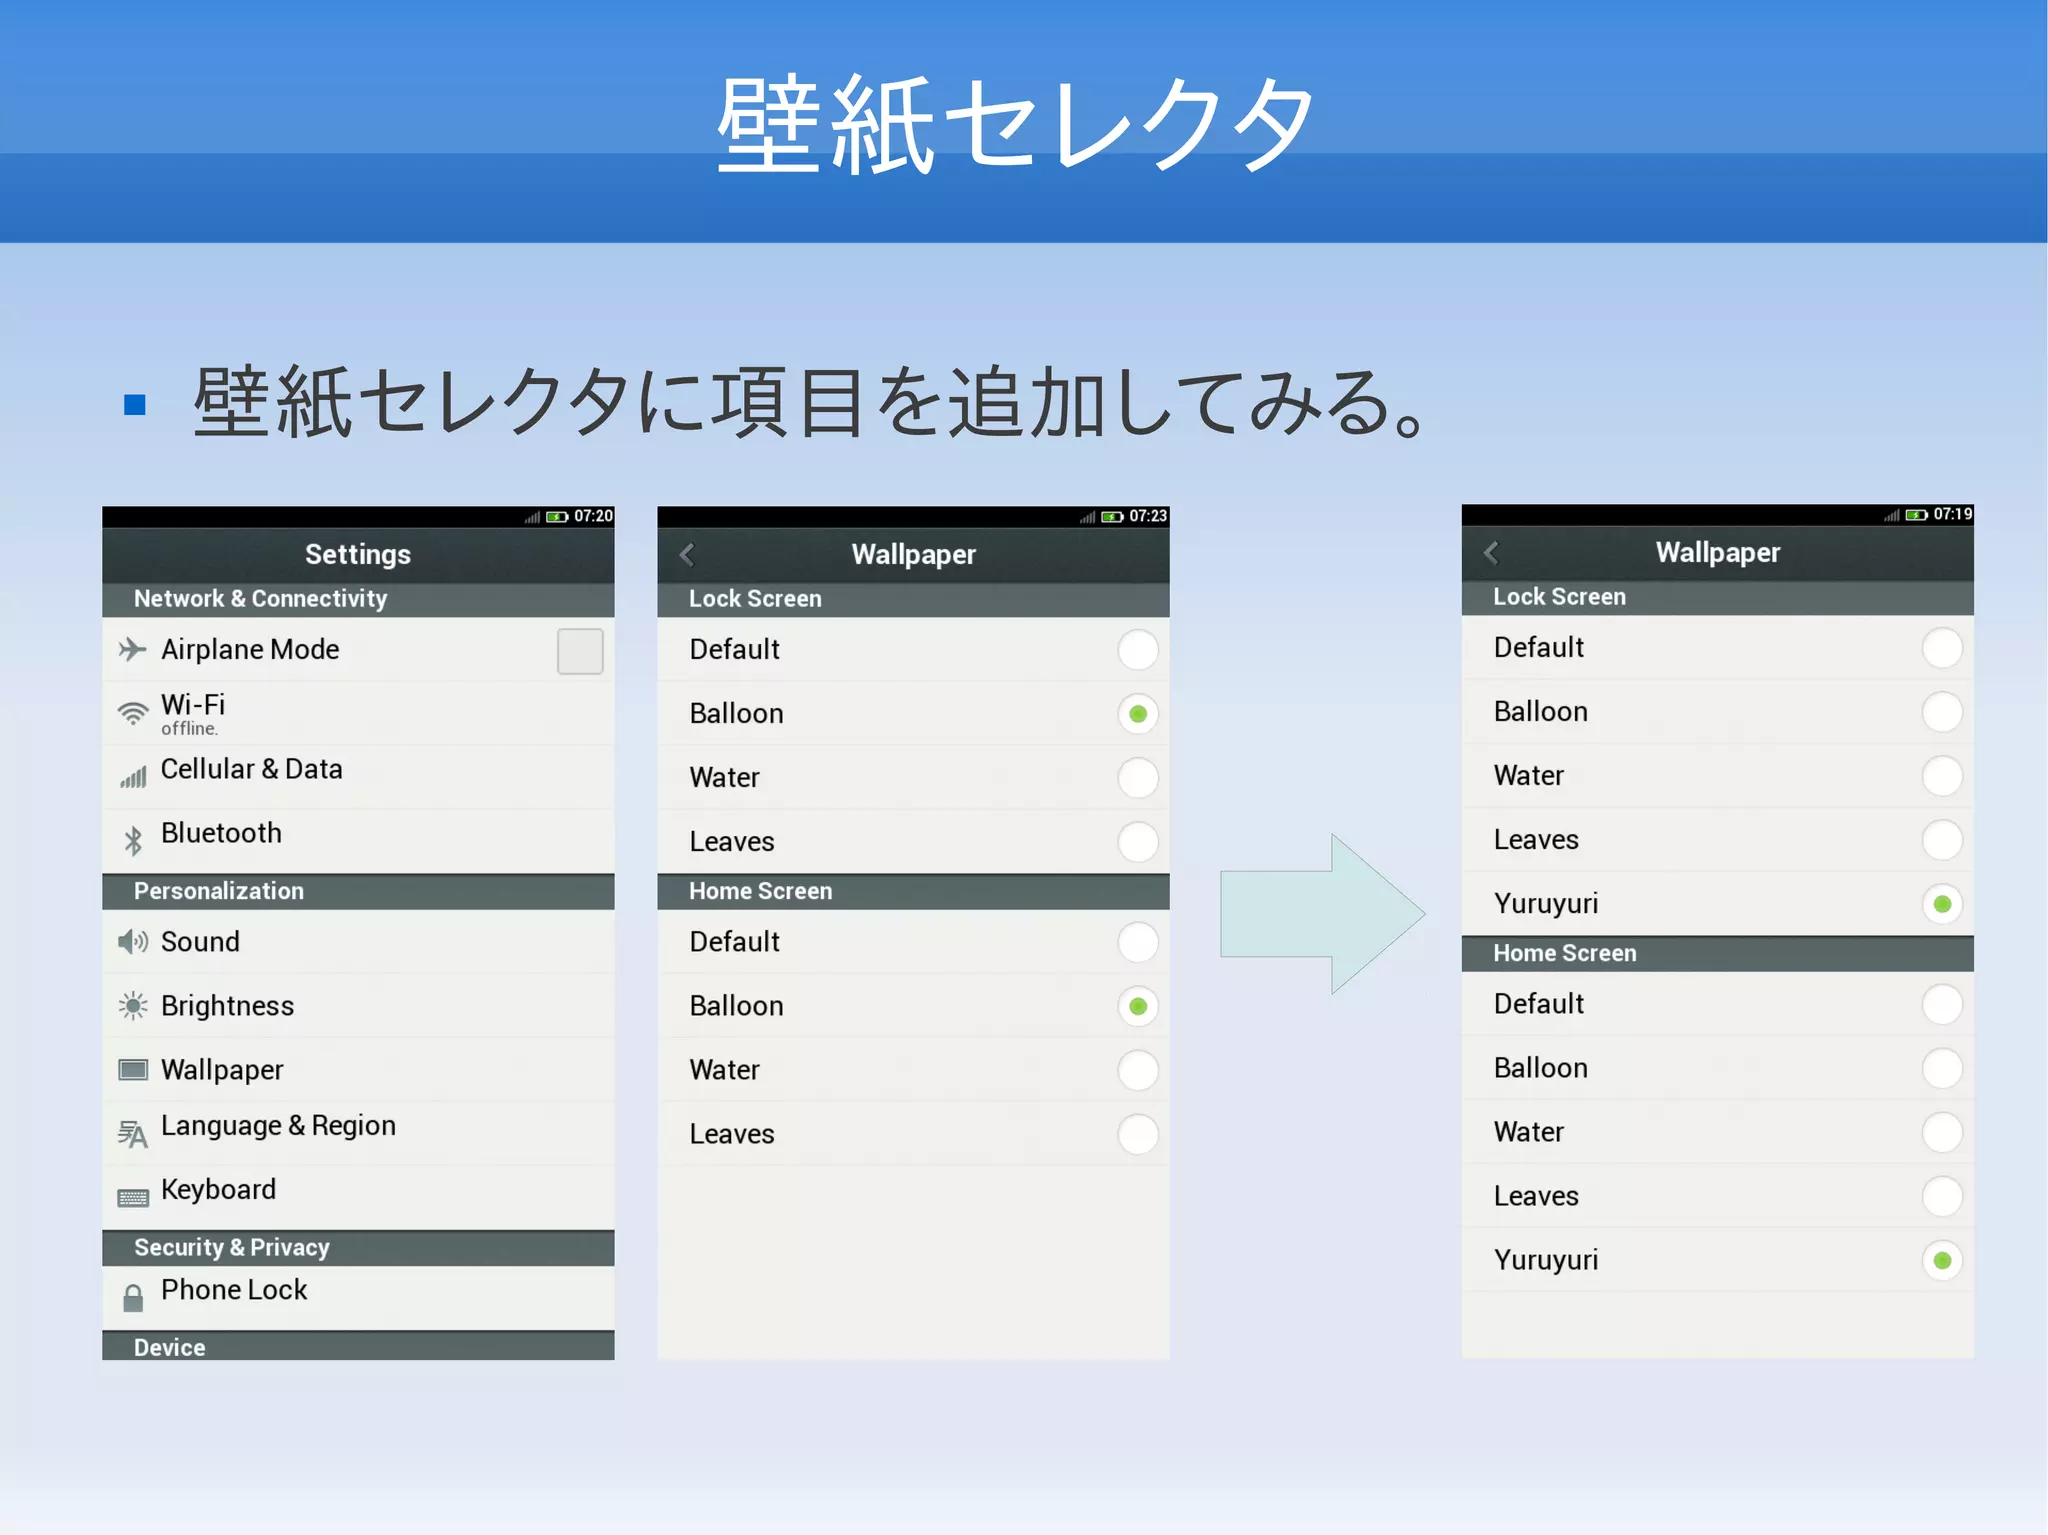Image resolution: width=2048 pixels, height=1535 pixels.
Task: Select Home Screen Default radio in 07:23 screen
Action: (1138, 942)
